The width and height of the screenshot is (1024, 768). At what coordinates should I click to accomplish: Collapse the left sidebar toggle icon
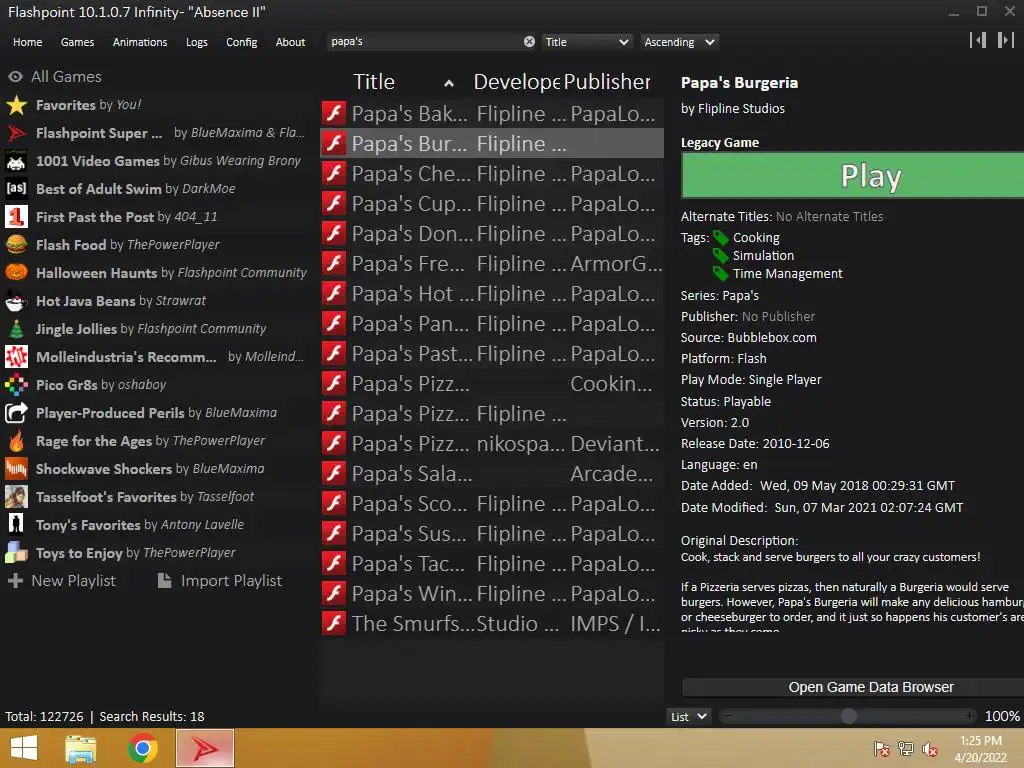978,40
